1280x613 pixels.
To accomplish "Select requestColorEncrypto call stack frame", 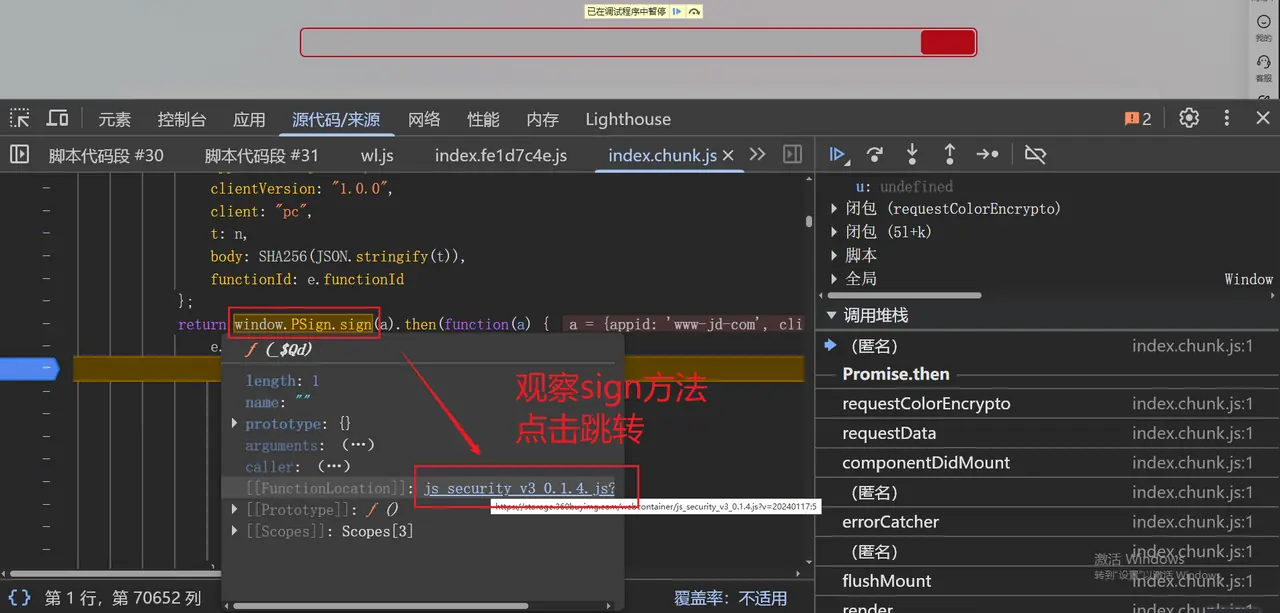I will click(x=926, y=404).
